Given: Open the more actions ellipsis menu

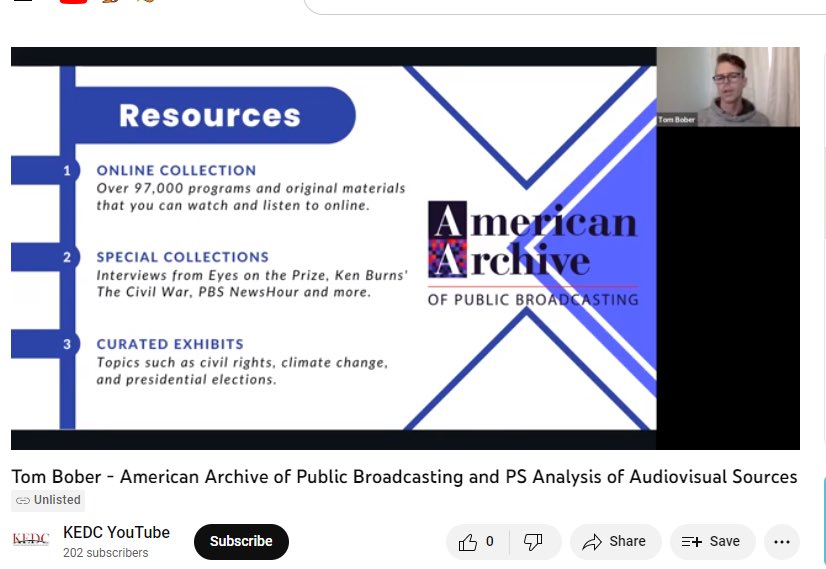Looking at the screenshot, I should [782, 542].
